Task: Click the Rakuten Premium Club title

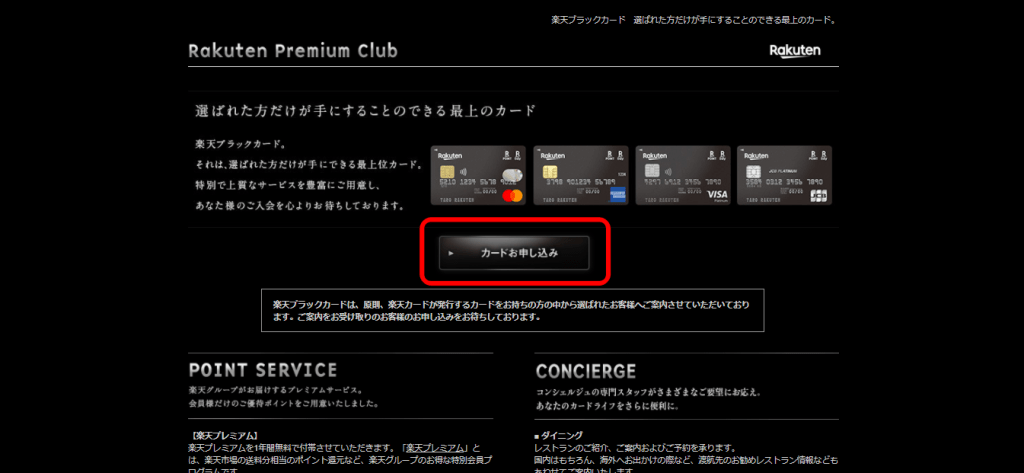Action: [x=292, y=51]
